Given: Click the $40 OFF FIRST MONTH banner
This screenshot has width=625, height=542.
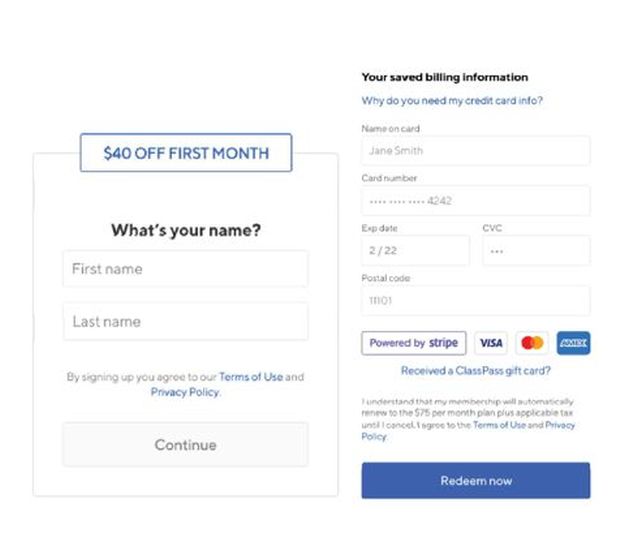Looking at the screenshot, I should pyautogui.click(x=186, y=153).
